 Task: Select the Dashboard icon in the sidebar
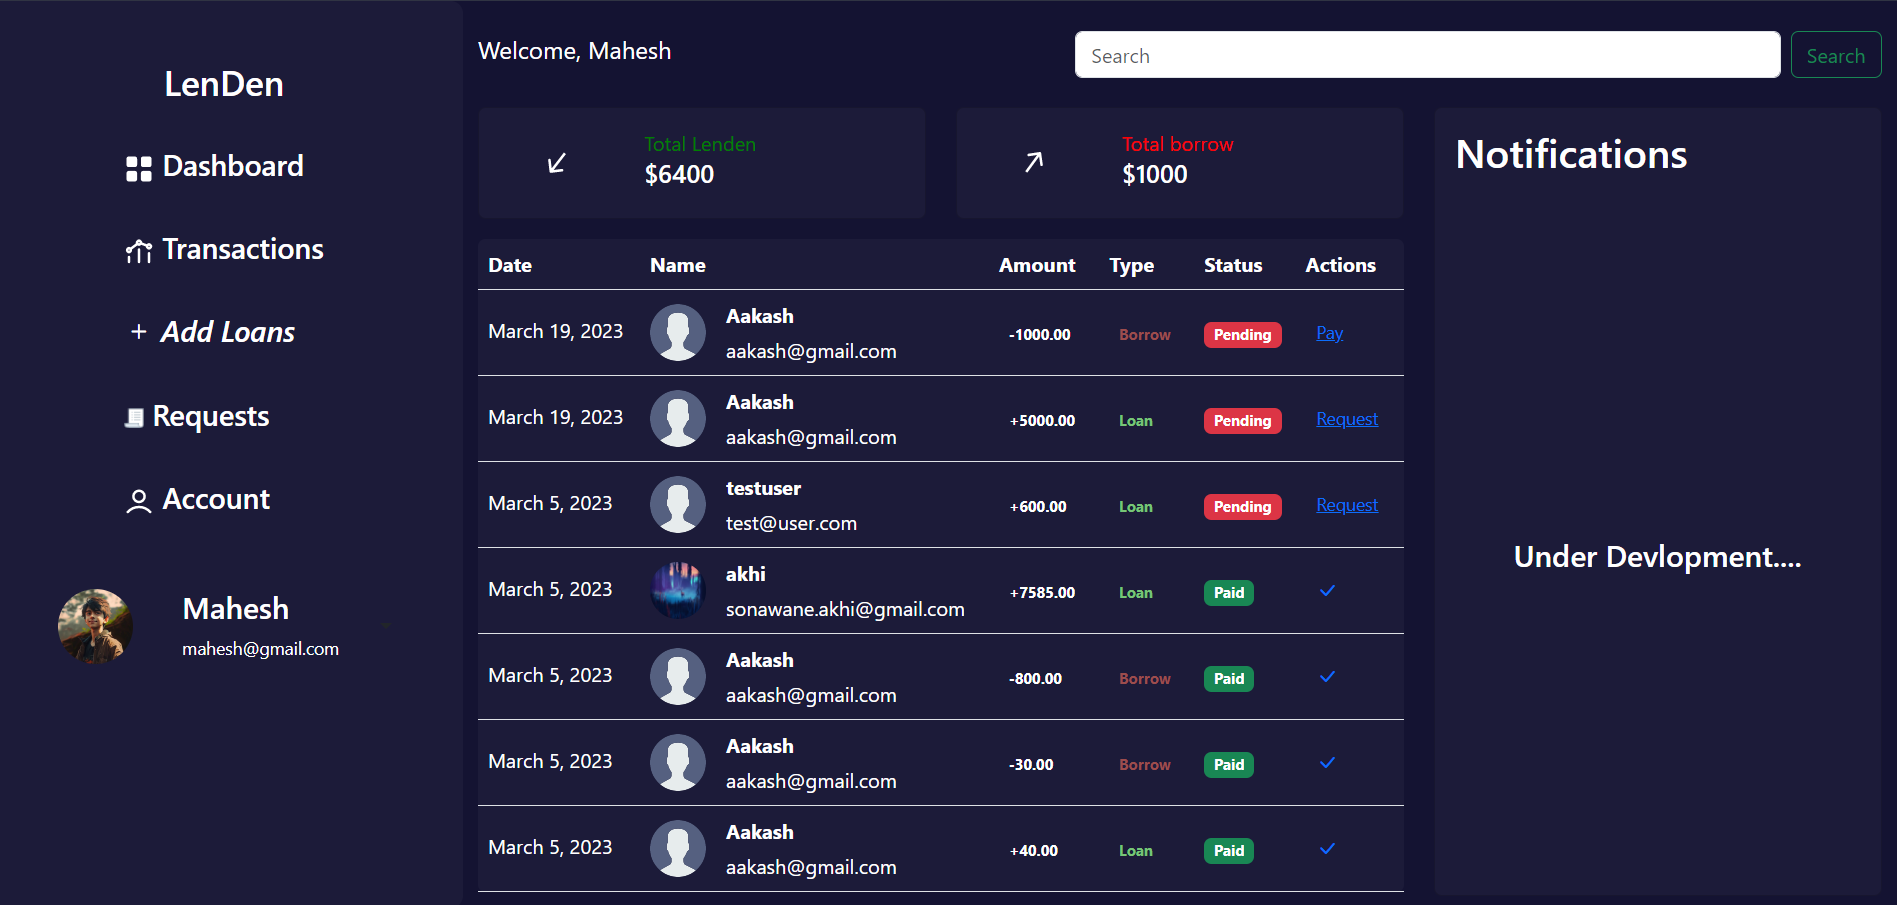coord(138,166)
